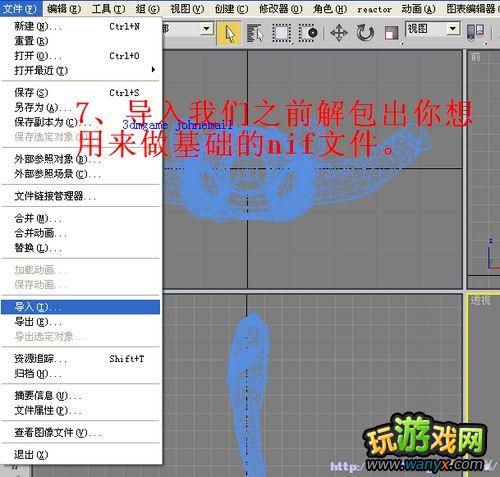Choose 合并动画 from the File menu
Screen dimensions: 500x477
point(81,233)
